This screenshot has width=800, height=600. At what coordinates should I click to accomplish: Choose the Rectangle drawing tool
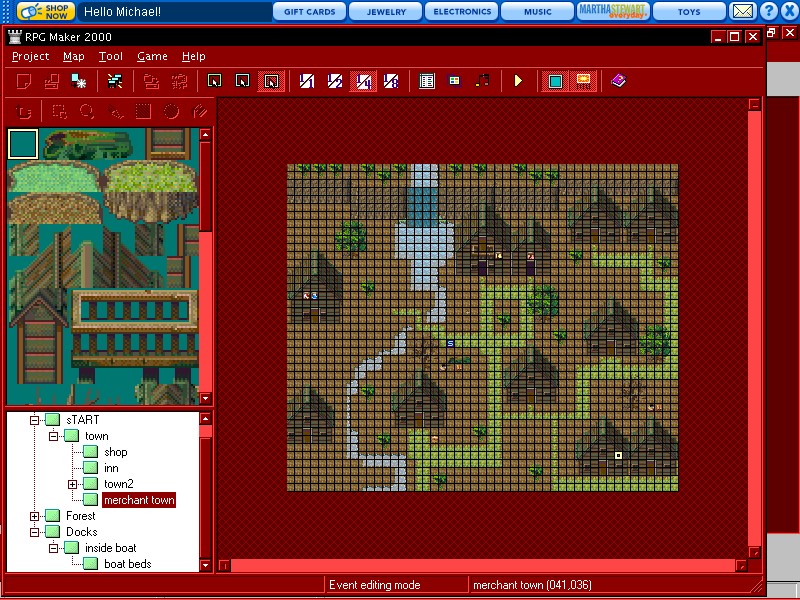143,111
